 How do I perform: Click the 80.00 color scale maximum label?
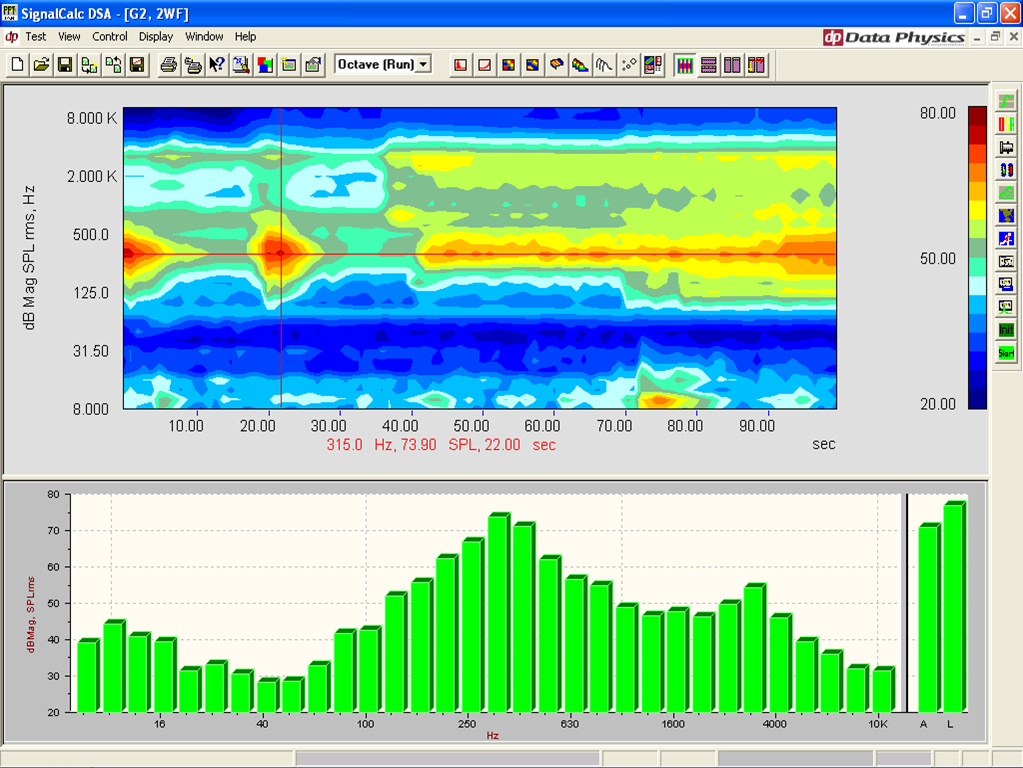(x=938, y=113)
